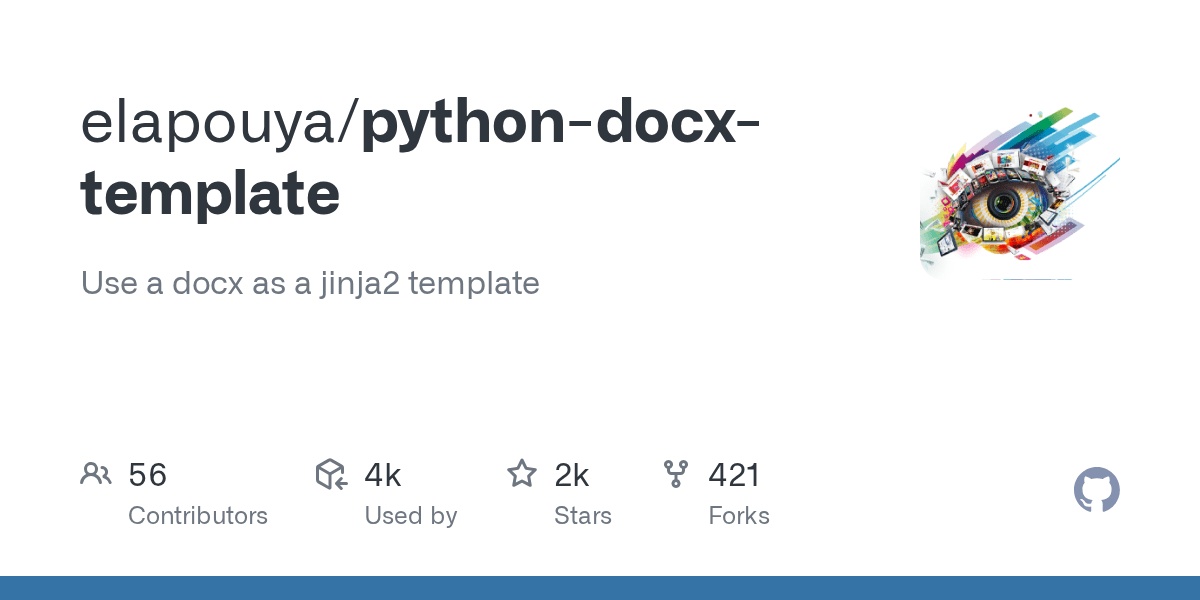Viewport: 1200px width, 600px height.
Task: Click the '421' fork count
Action: (x=735, y=475)
